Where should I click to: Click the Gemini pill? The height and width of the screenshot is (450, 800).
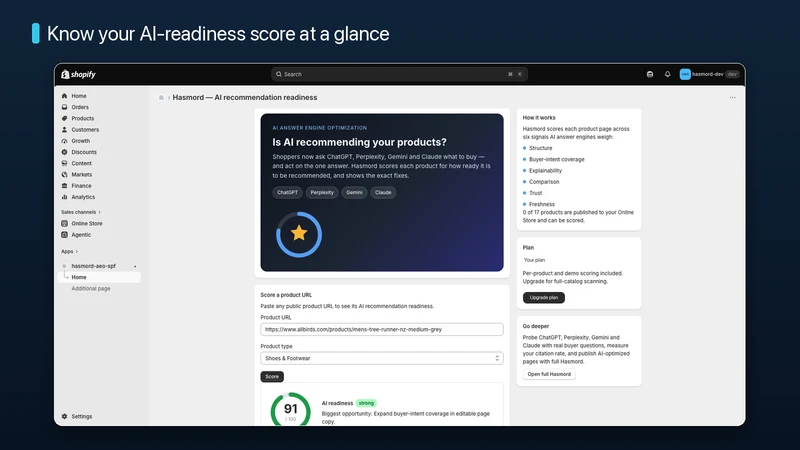tap(354, 192)
